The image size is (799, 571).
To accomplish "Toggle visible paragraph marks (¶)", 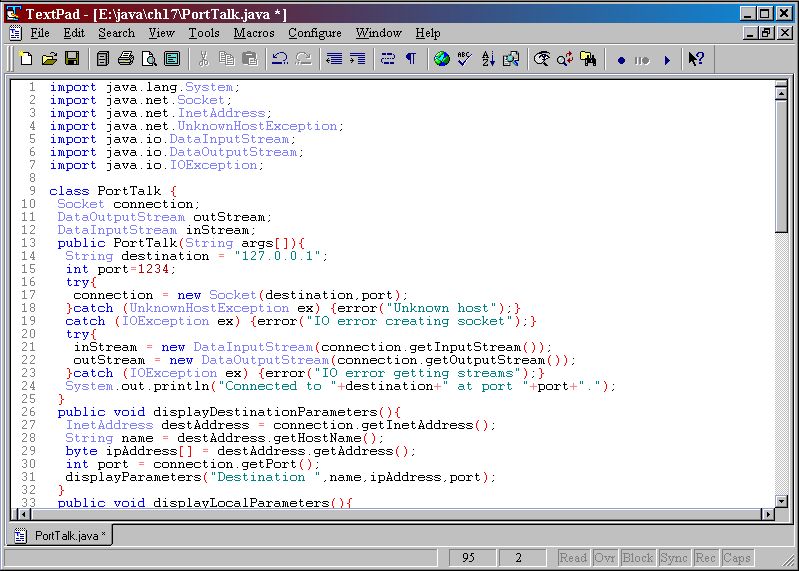I will 410,60.
